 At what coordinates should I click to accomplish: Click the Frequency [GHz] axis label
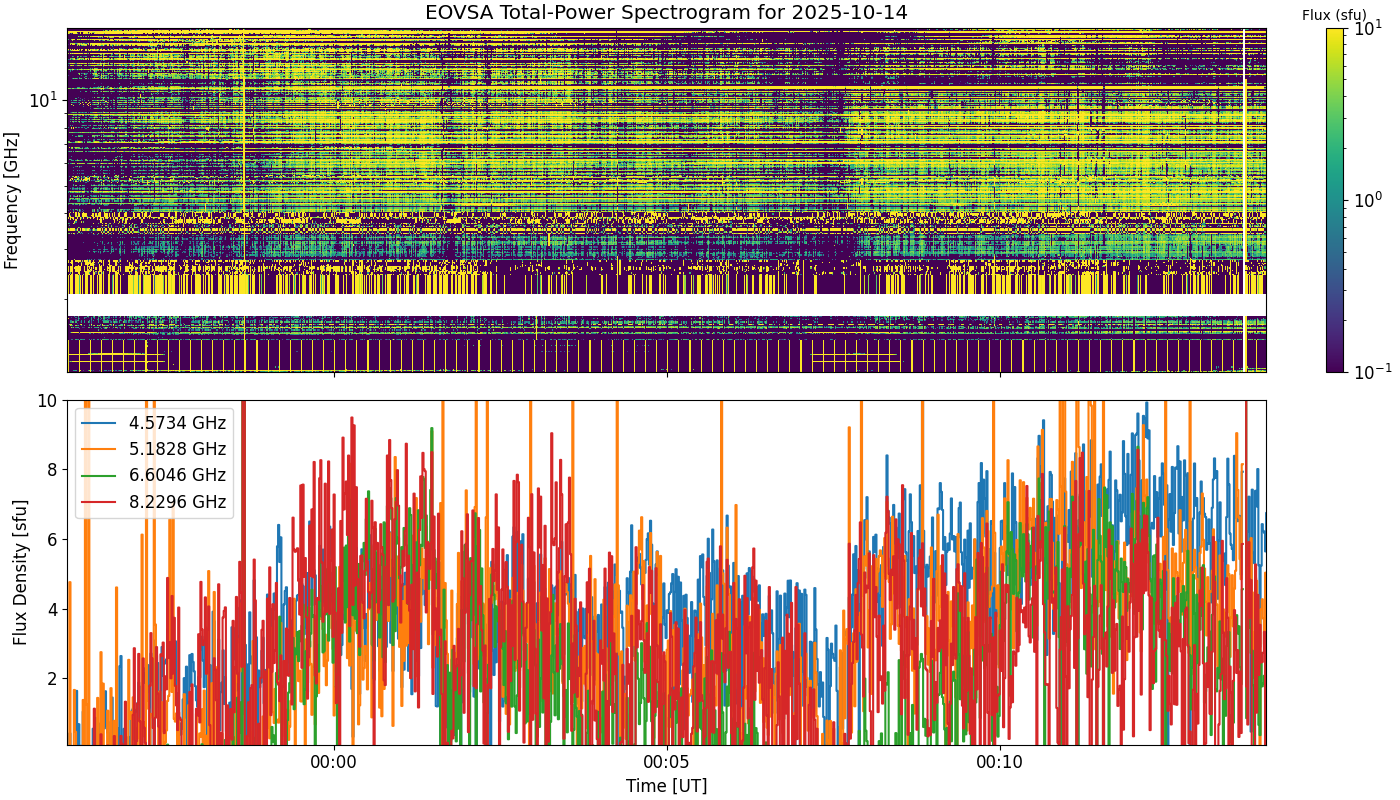12,200
